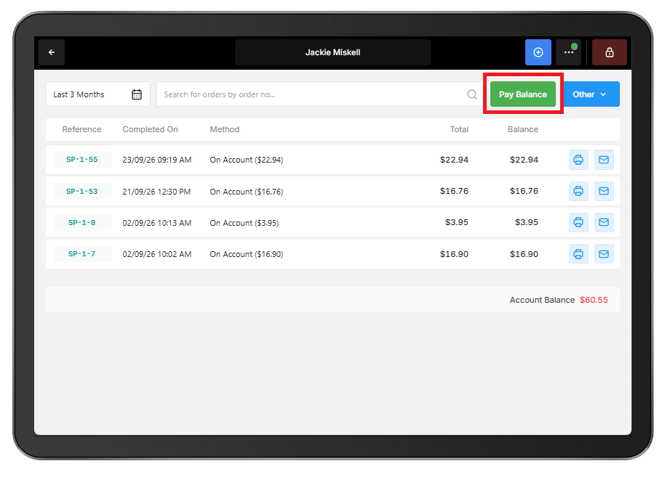The height and width of the screenshot is (477, 670).
Task: Click the Reference column header
Action: [x=82, y=129]
